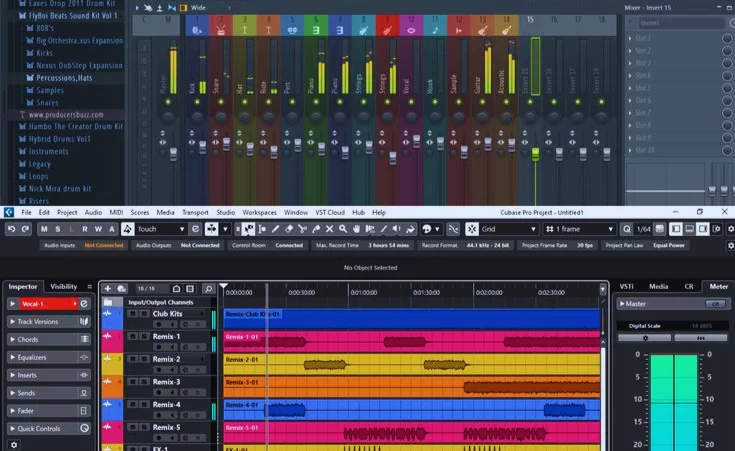Toggle the Master channel mute LED in FL mixer
Image resolution: width=735 pixels, height=451 pixels.
(x=168, y=102)
